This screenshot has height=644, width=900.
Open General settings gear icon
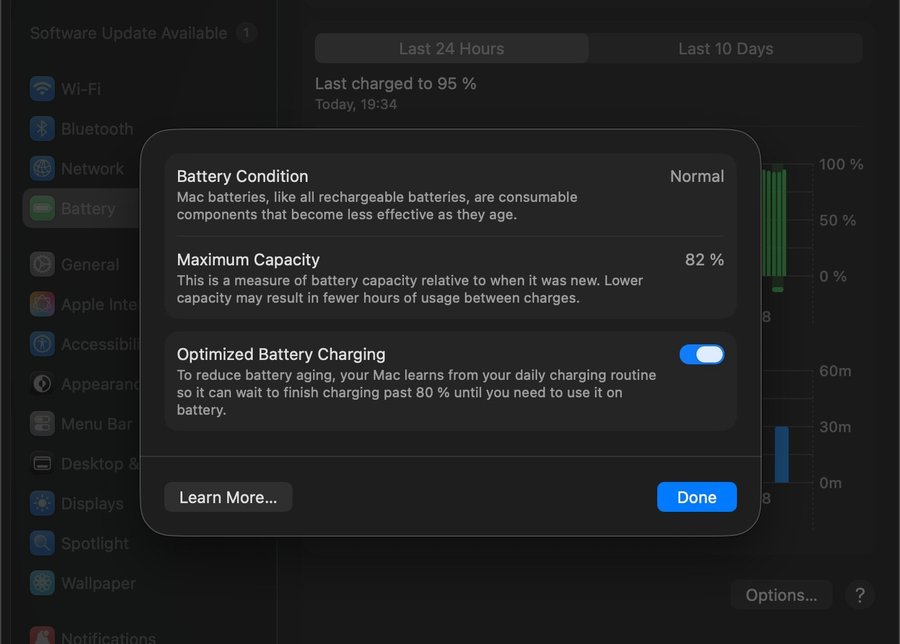pos(42,265)
